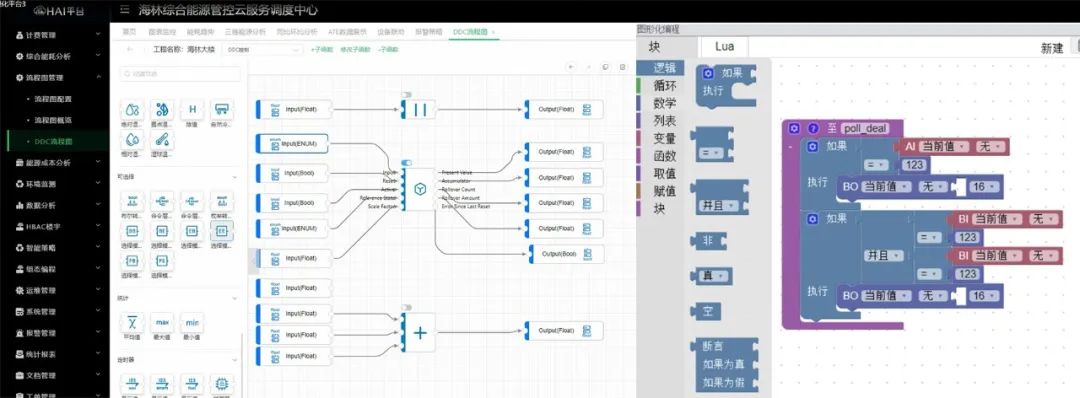Select the 变量 block category
1080x398 pixels.
(661, 138)
